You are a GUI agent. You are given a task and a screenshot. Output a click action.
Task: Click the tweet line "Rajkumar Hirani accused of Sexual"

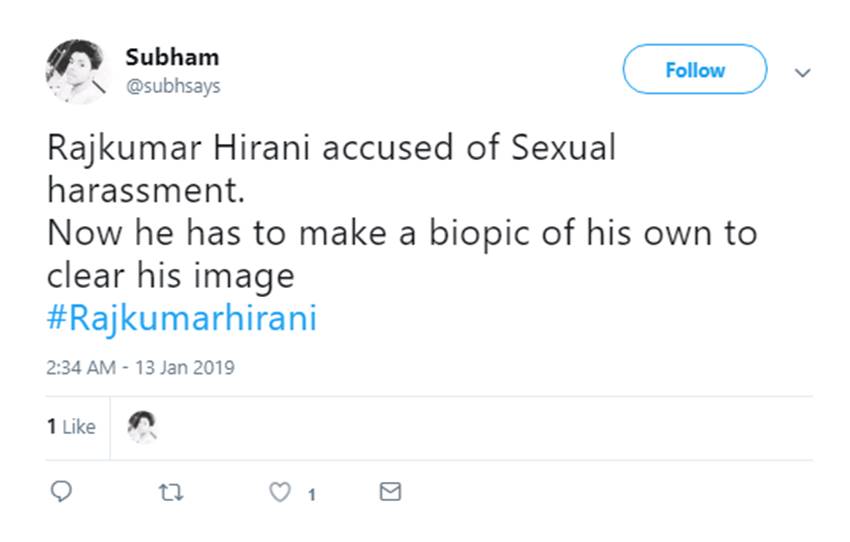(x=331, y=149)
